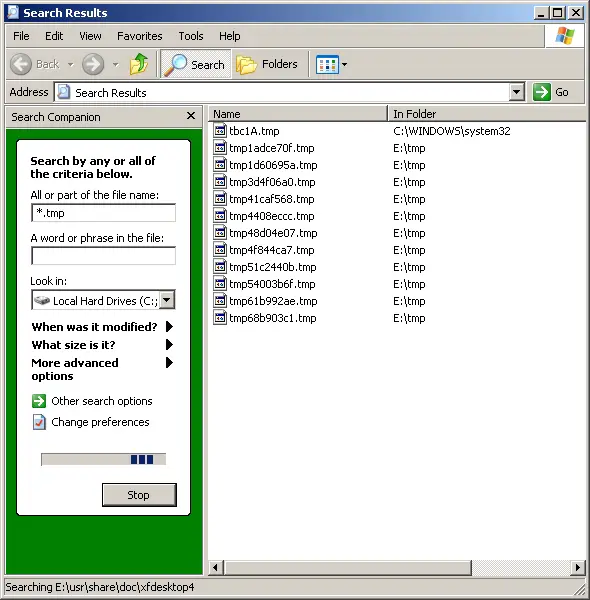
Task: Open the Views icon in the toolbar
Action: click(x=328, y=64)
